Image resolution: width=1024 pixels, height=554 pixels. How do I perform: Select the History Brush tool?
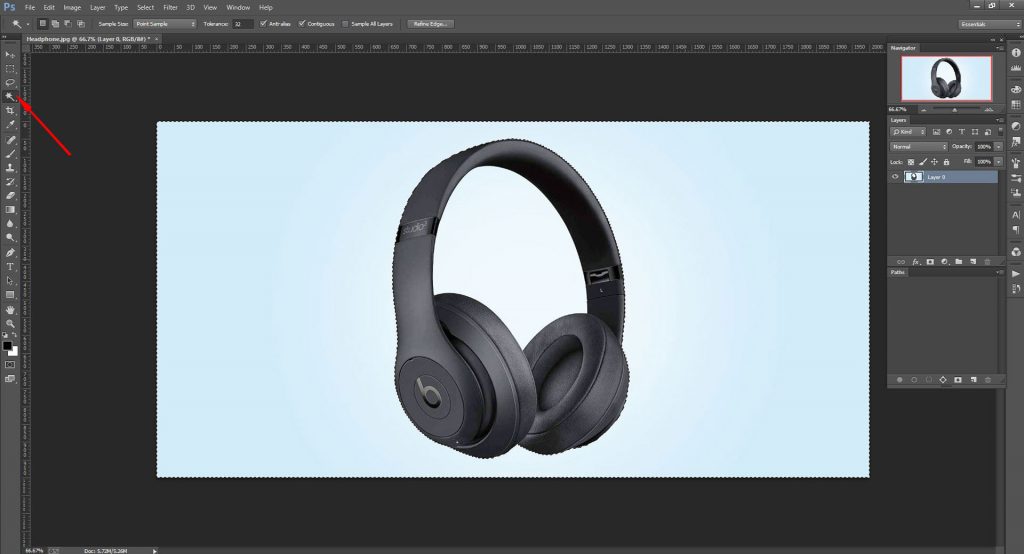point(10,182)
